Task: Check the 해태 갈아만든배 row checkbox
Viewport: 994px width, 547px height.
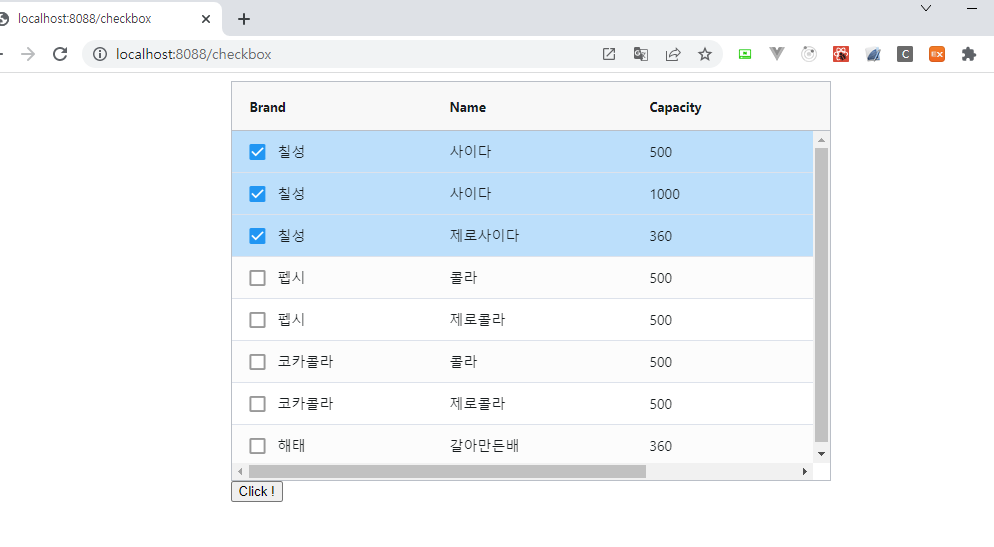Action: tap(257, 446)
